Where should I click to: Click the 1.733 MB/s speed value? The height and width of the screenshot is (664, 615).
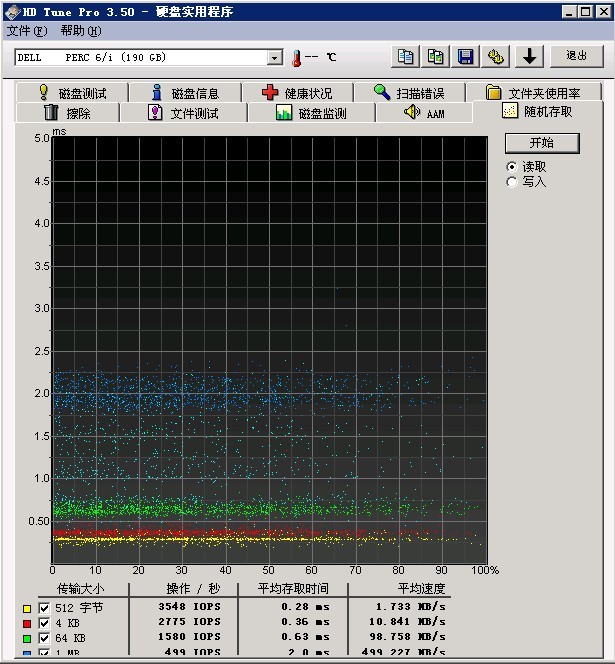pyautogui.click(x=410, y=607)
